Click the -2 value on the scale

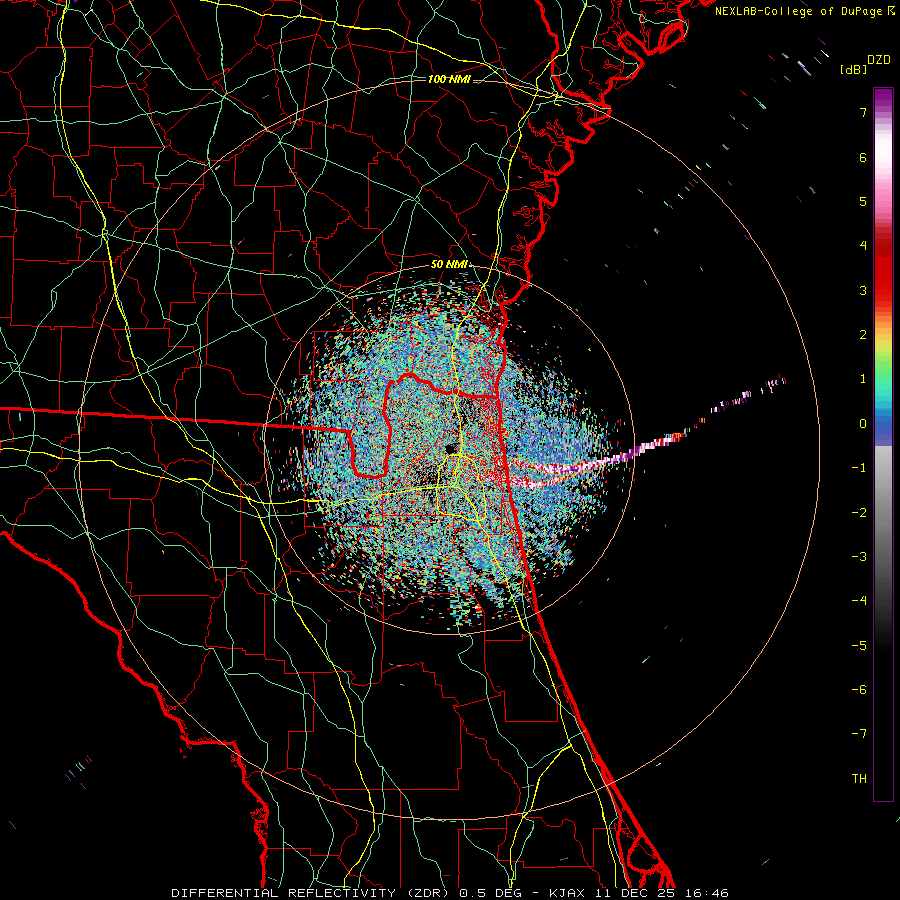tap(859, 513)
